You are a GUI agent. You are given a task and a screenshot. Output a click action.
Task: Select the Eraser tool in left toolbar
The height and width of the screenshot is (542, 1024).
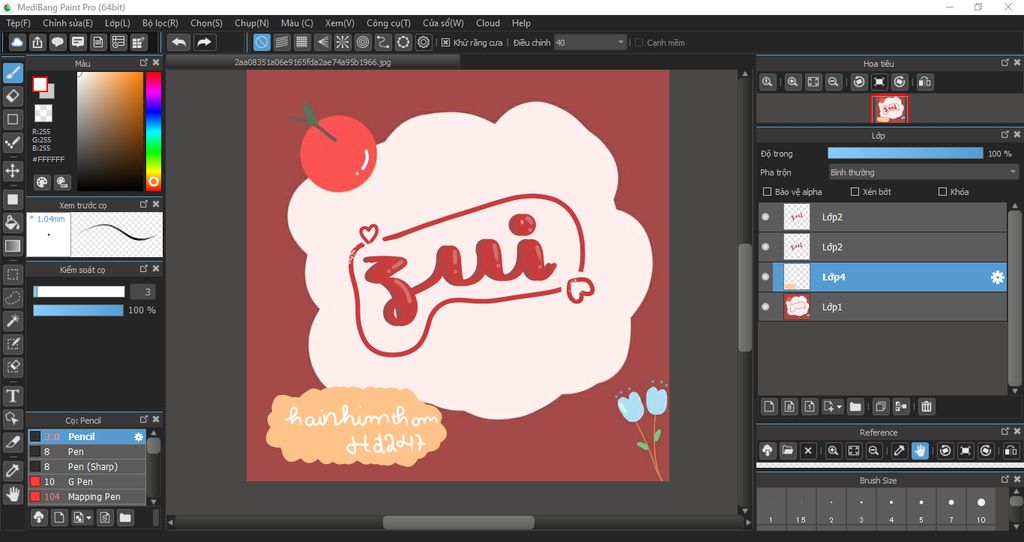pyautogui.click(x=13, y=95)
